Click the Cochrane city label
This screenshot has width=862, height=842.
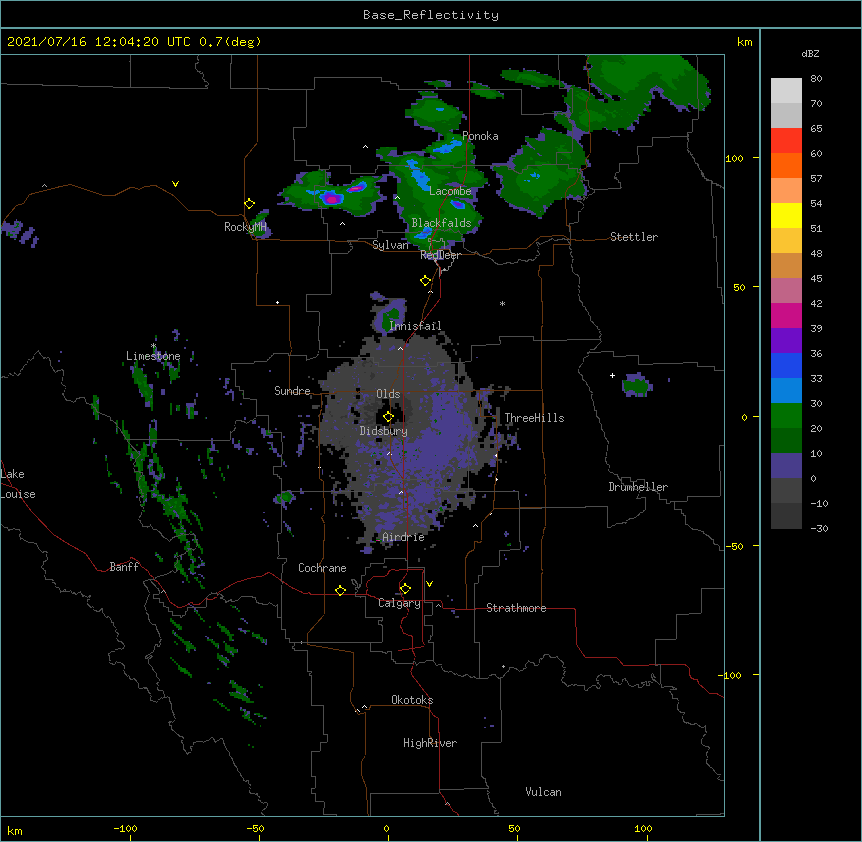[322, 568]
